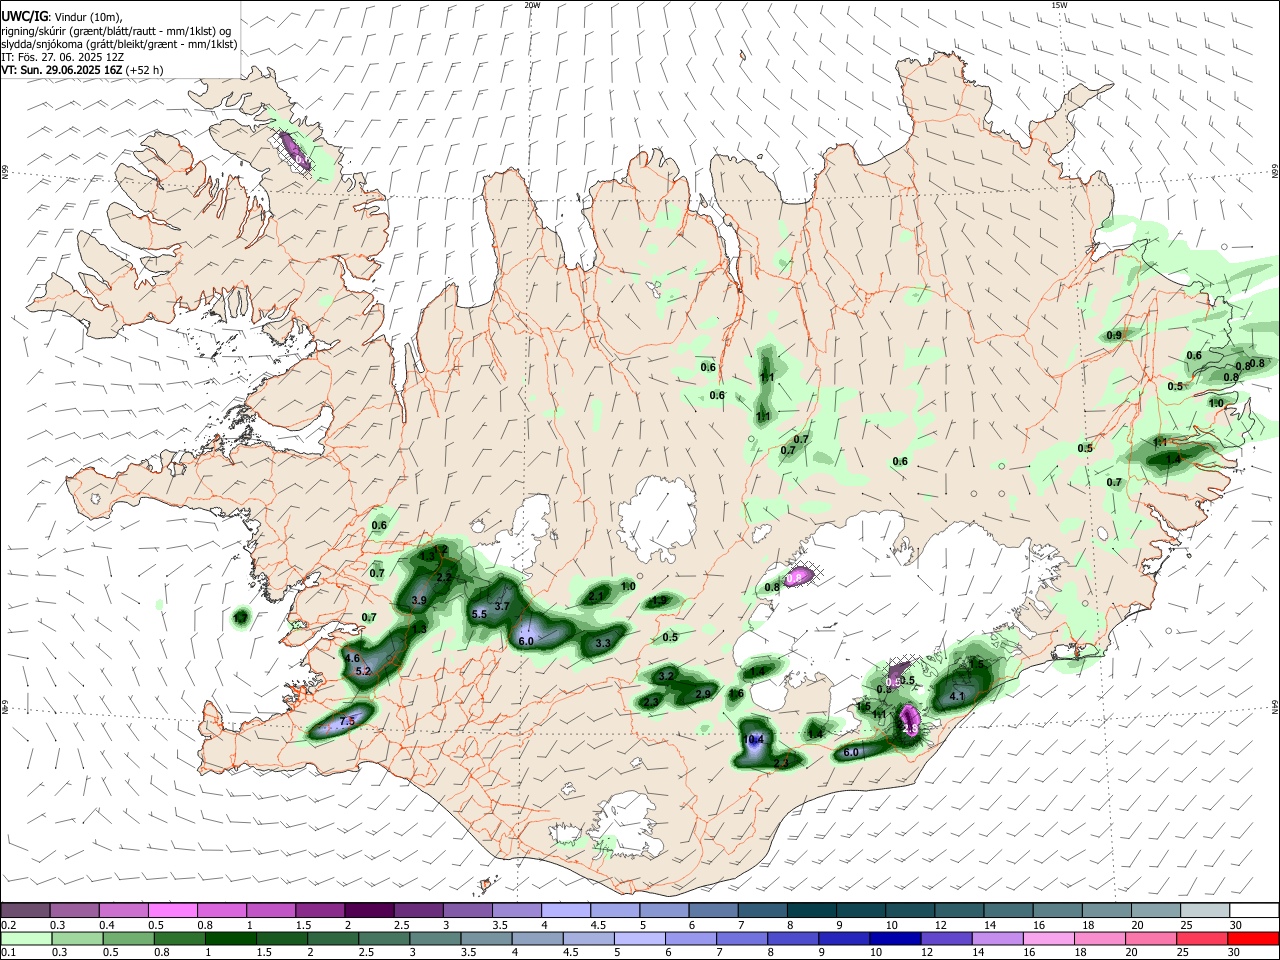This screenshot has height=960, width=1280.
Task: Click the 2.1 precipitation value
Action: point(597,595)
